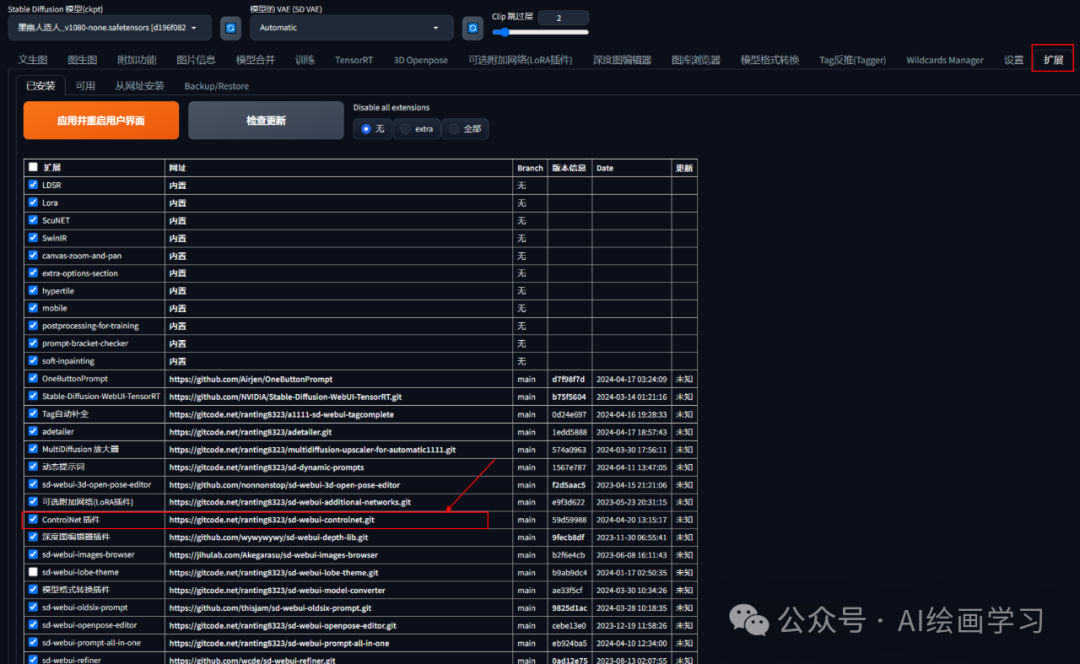The image size is (1080, 664).
Task: Select the extra radio option
Action: point(417,129)
